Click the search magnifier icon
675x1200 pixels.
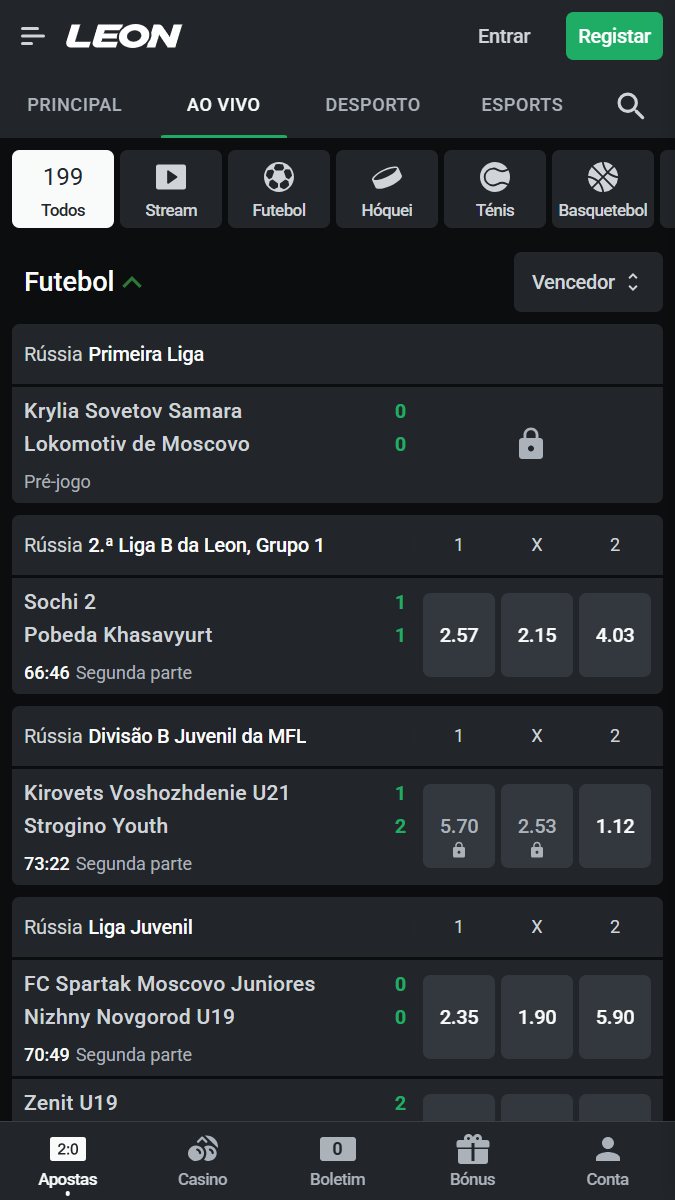coord(630,105)
